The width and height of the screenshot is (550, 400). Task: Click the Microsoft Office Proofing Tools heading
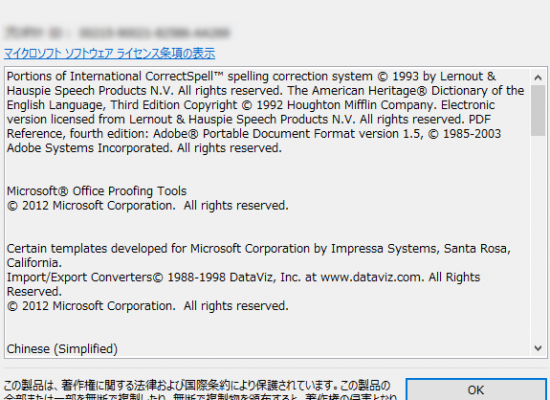[x=97, y=191]
